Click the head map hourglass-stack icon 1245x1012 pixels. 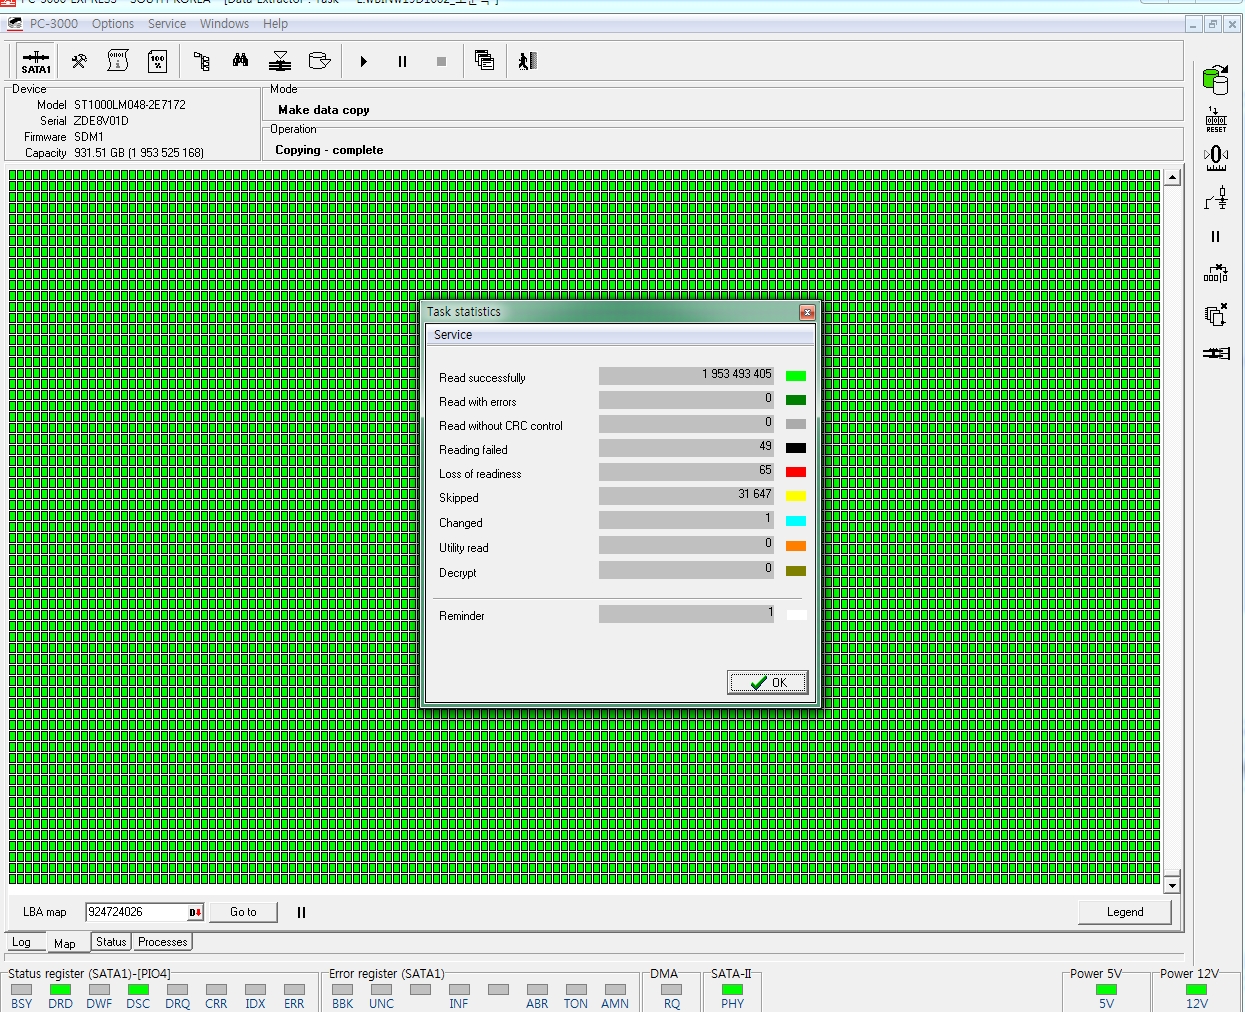280,62
